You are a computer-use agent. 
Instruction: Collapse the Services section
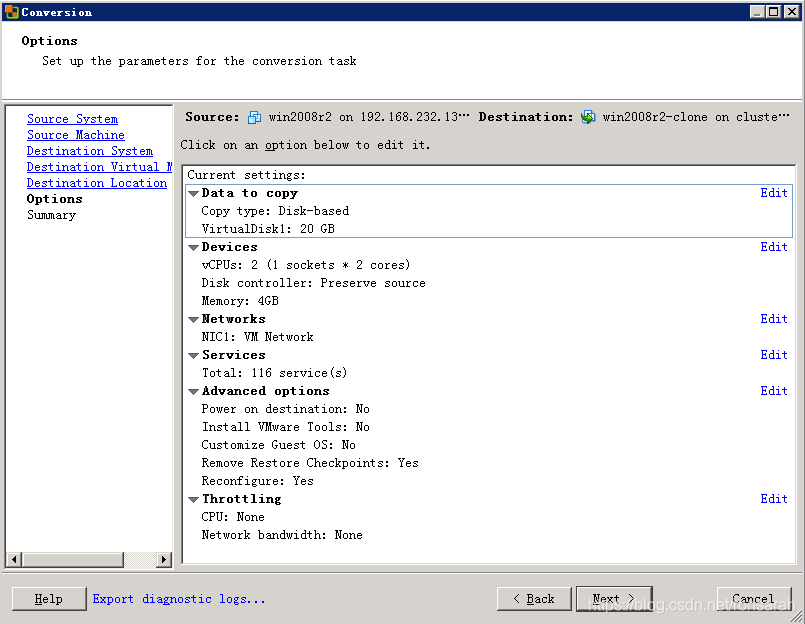coord(194,355)
